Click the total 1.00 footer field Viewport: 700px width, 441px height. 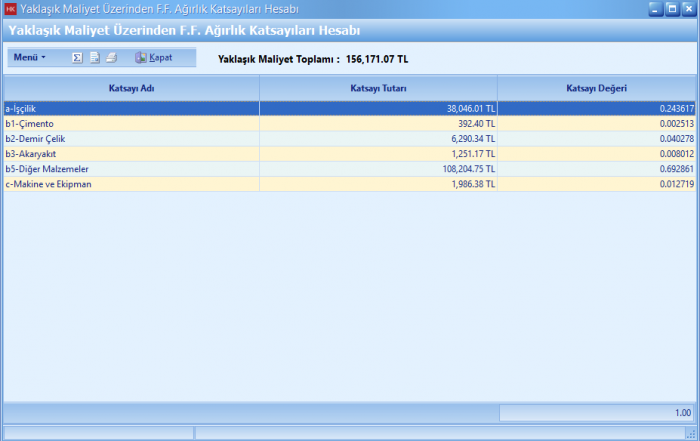(x=597, y=412)
